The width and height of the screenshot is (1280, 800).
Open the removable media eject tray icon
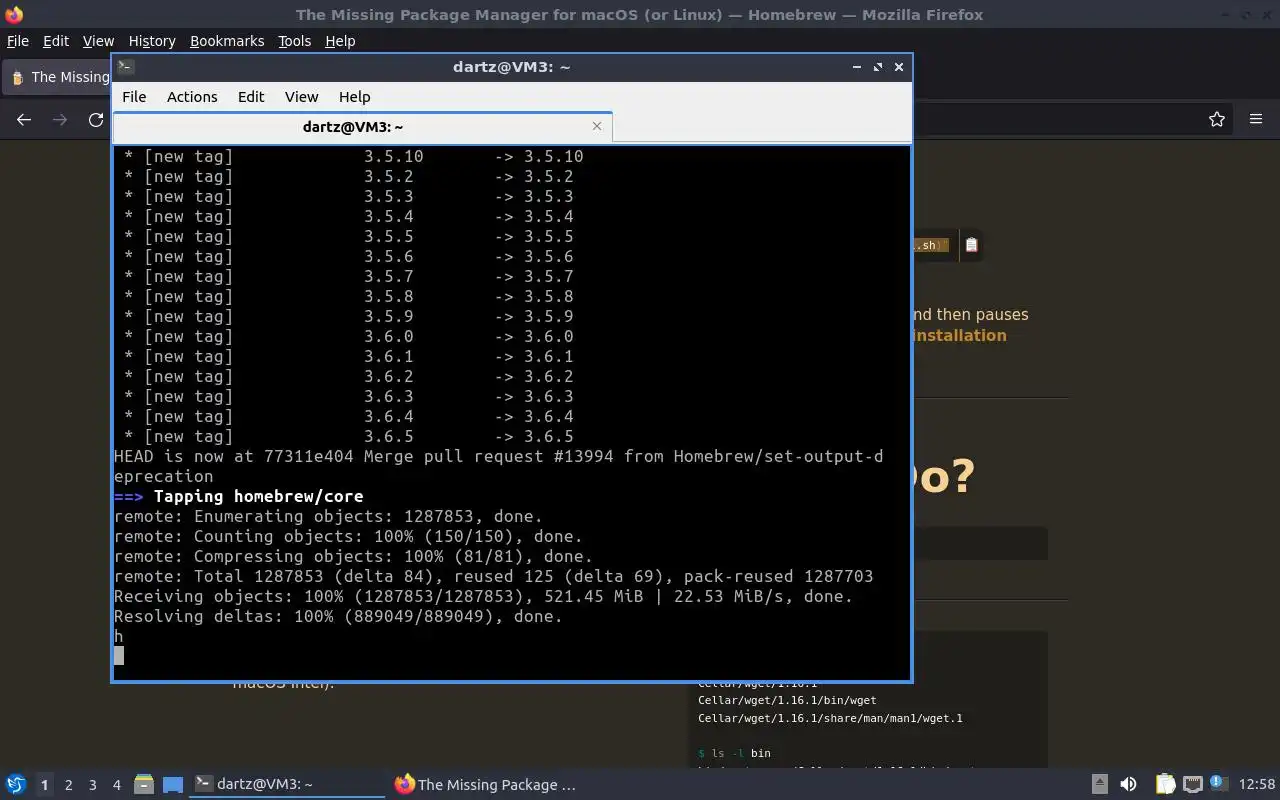1099,785
